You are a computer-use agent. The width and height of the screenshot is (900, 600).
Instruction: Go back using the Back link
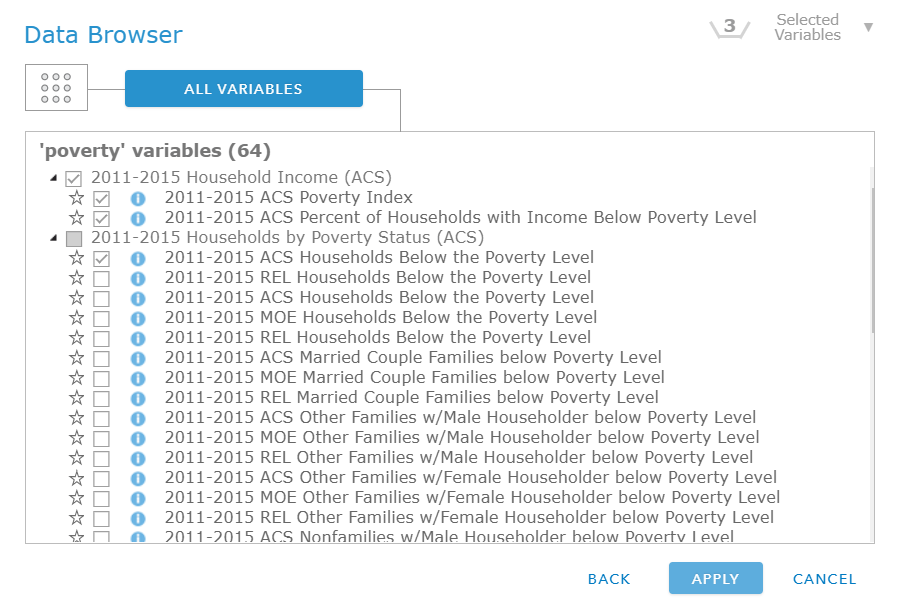pos(609,579)
